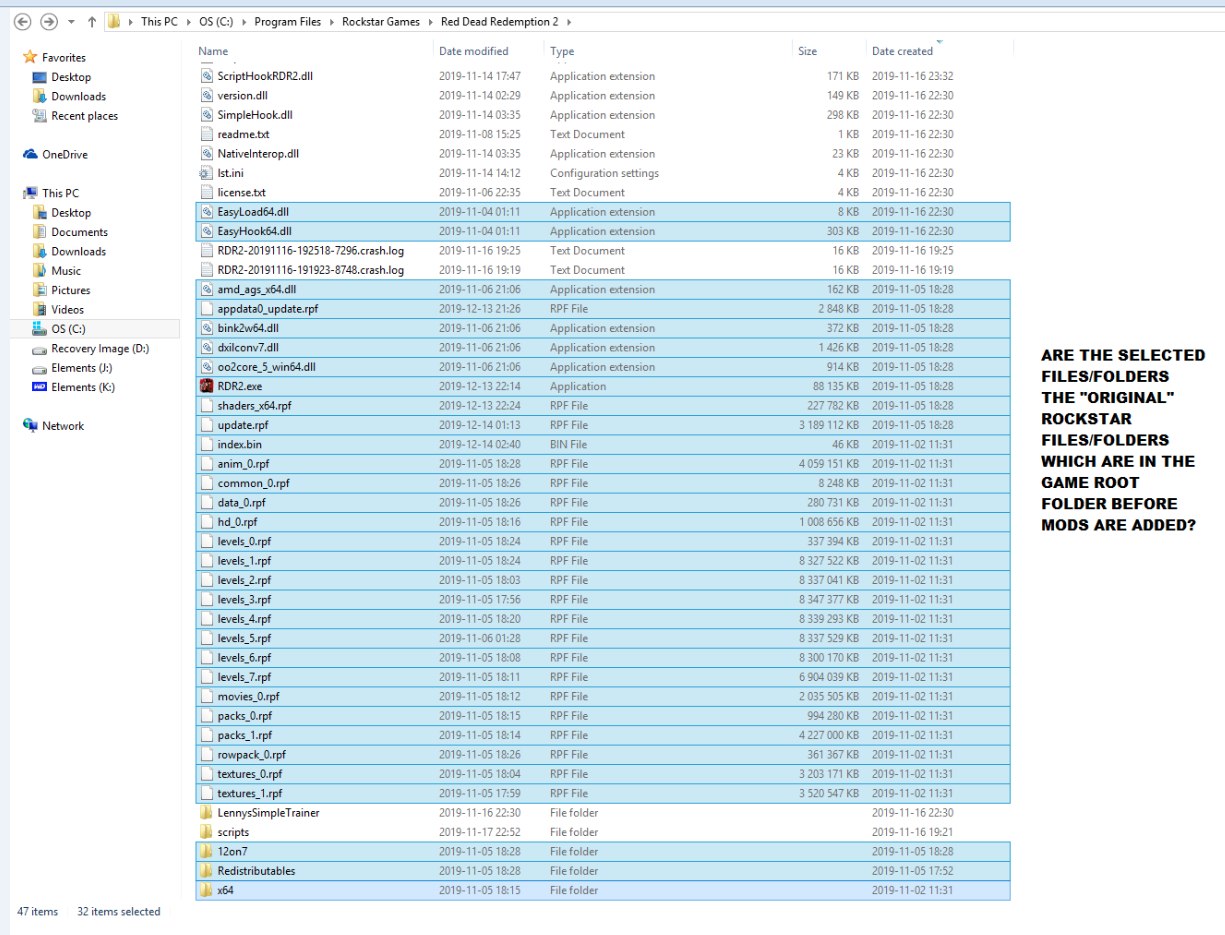Select the update.rpf file

pos(603,425)
